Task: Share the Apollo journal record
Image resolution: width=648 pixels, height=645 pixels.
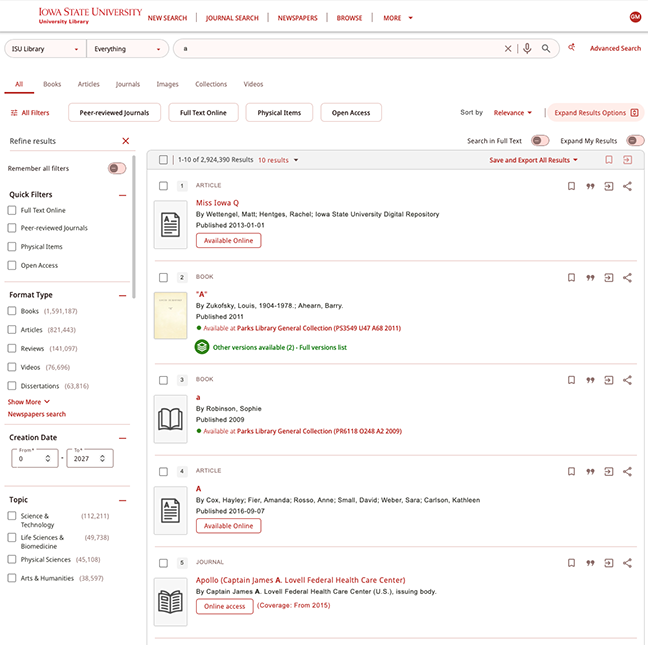Action: click(627, 563)
